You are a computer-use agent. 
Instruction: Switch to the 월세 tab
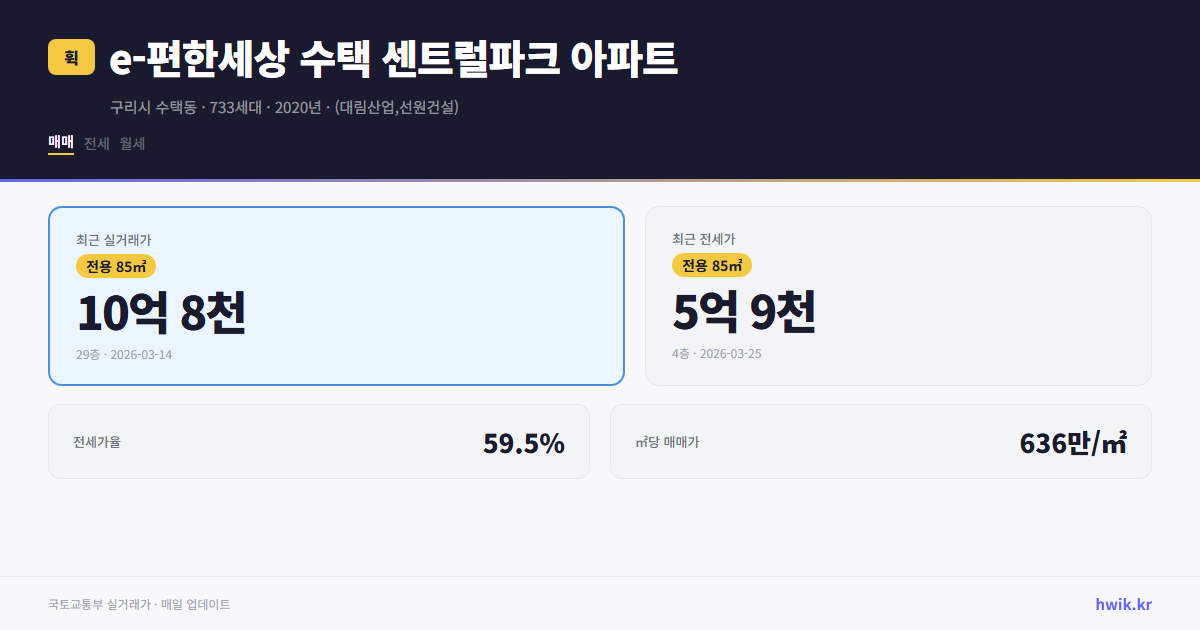pos(131,144)
